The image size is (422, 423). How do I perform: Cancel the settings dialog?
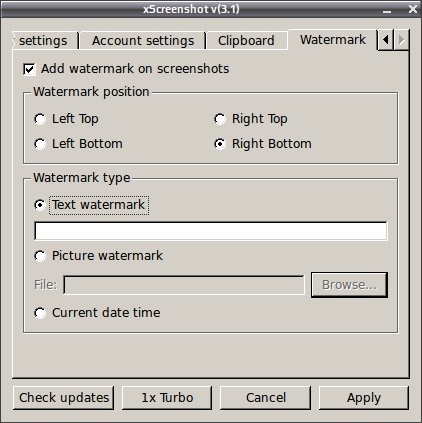coord(266,398)
